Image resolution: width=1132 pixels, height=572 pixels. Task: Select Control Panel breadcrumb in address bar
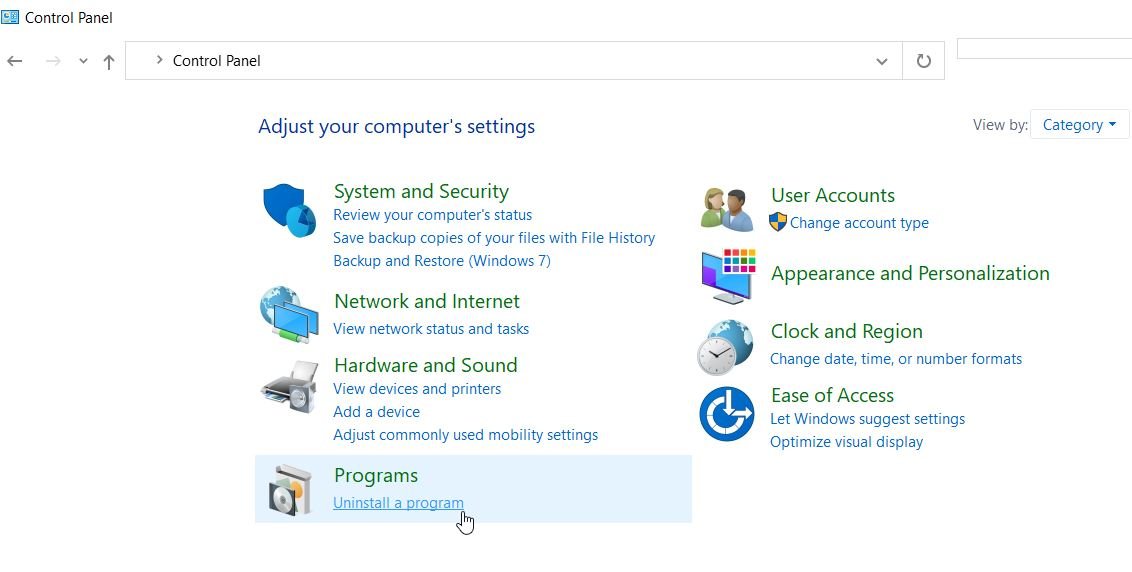[217, 61]
